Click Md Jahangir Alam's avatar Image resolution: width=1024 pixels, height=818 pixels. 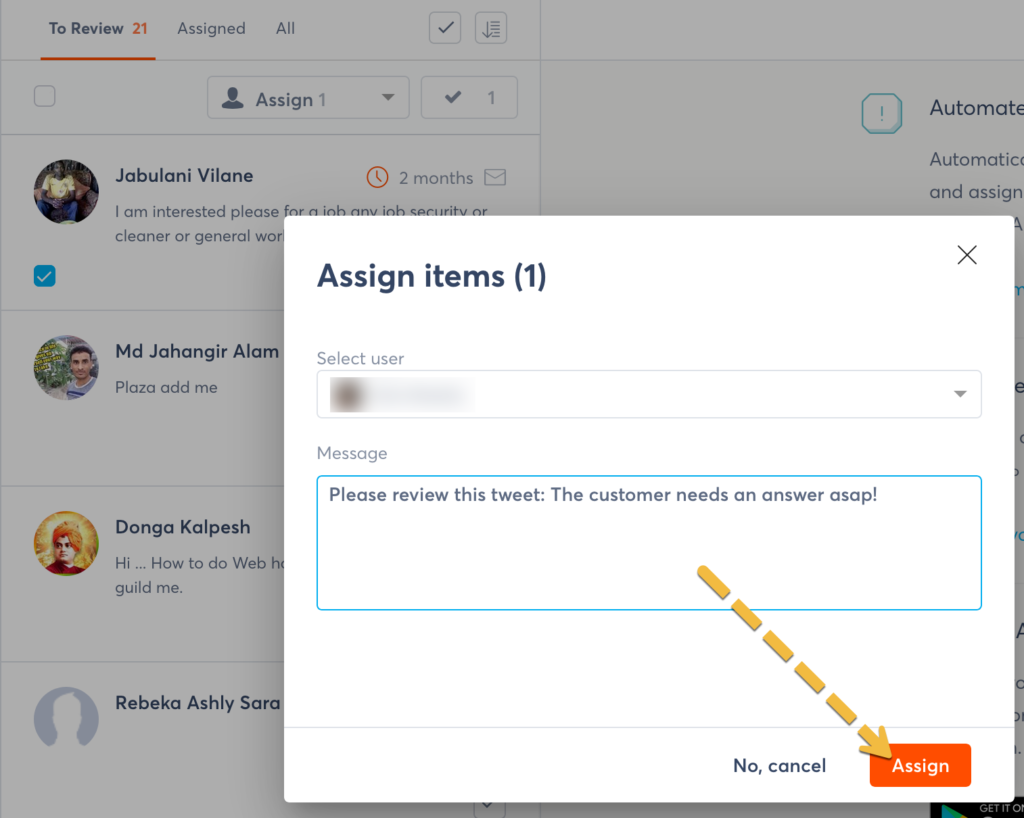coord(66,367)
